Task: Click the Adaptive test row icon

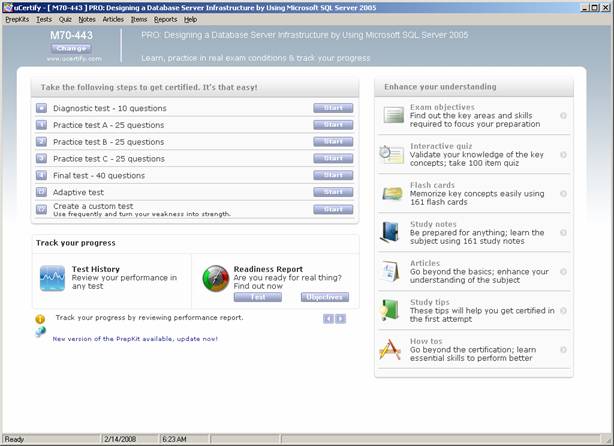Action: (41, 192)
